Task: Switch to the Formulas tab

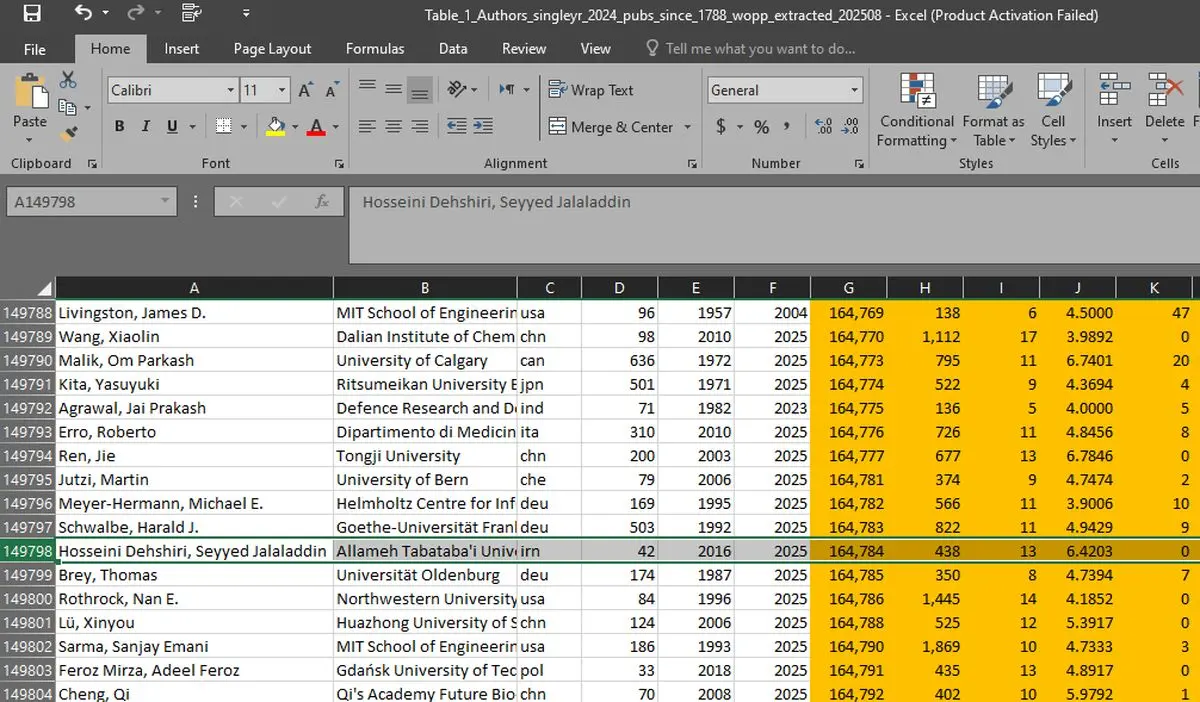Action: coord(375,48)
